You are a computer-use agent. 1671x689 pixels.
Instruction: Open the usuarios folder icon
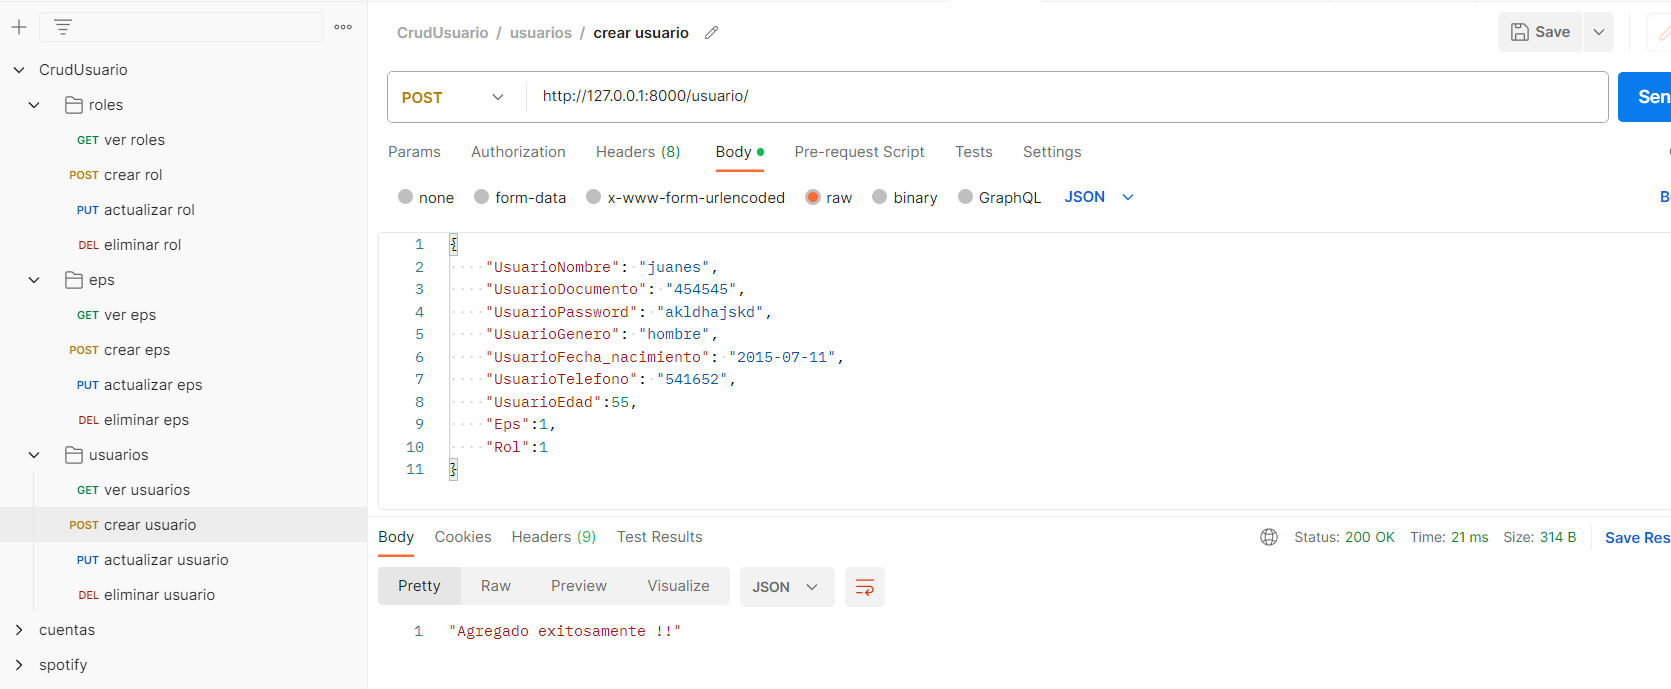click(x=73, y=455)
